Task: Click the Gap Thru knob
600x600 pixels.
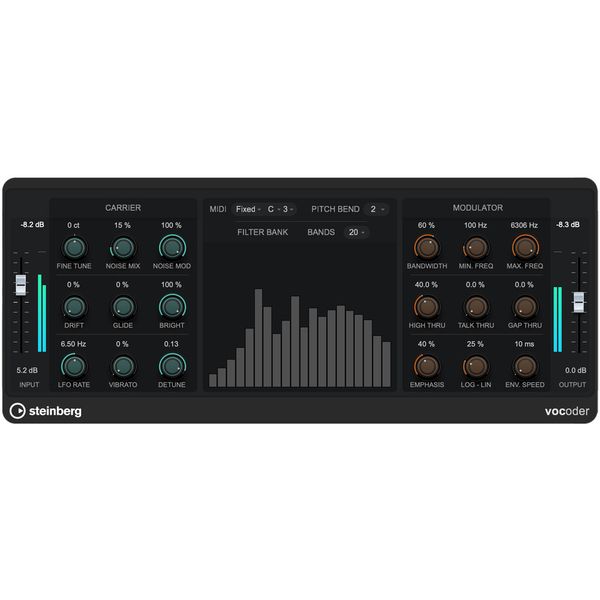Action: coord(525,307)
